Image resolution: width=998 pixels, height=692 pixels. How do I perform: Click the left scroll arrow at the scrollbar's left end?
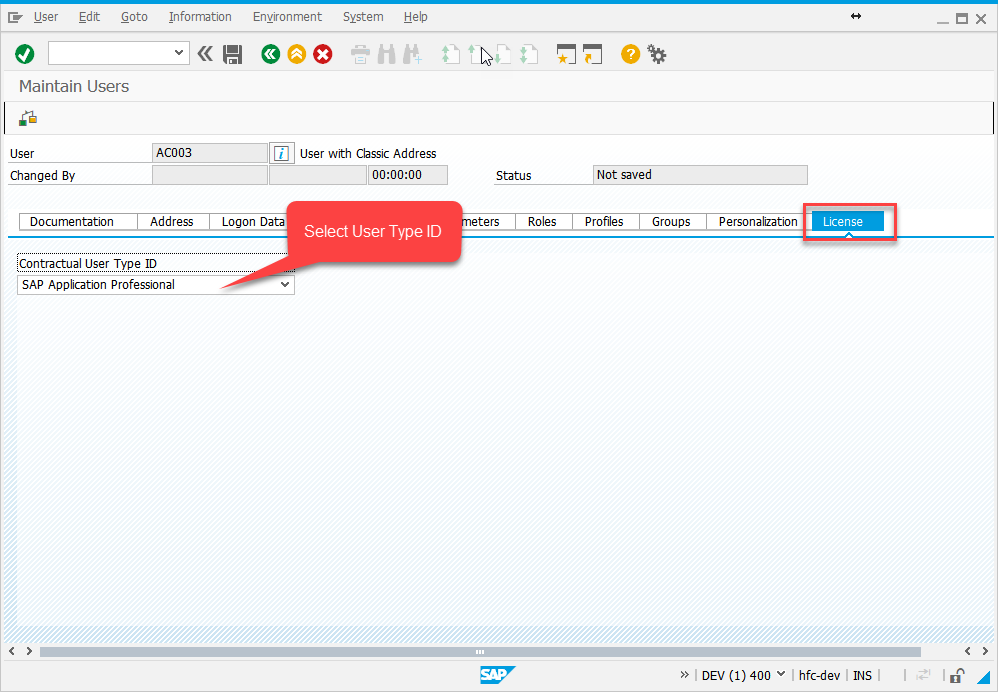(11, 651)
